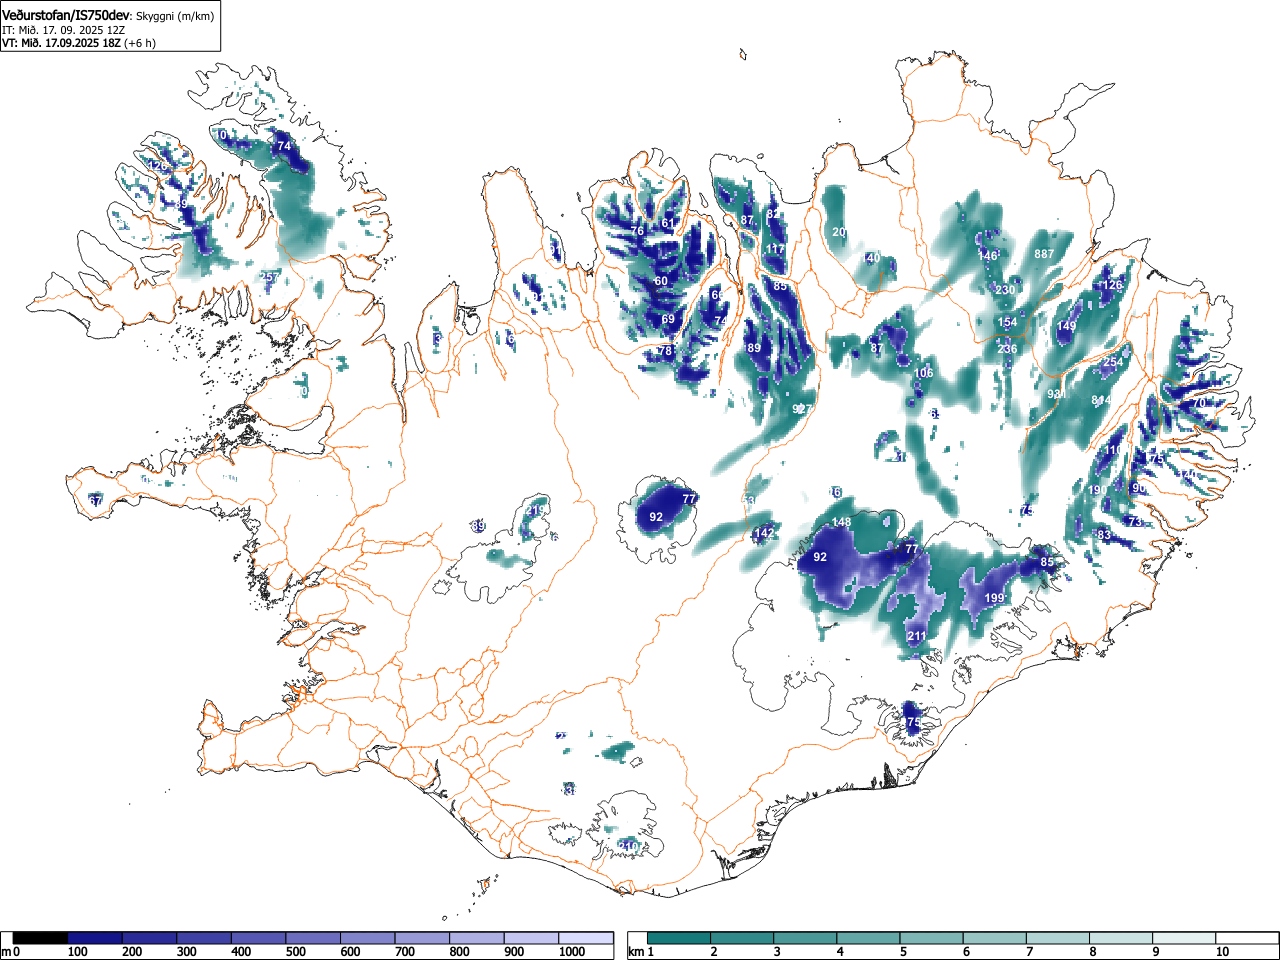Select the 90 value label
This screenshot has width=1280, height=960.
click(x=1138, y=488)
